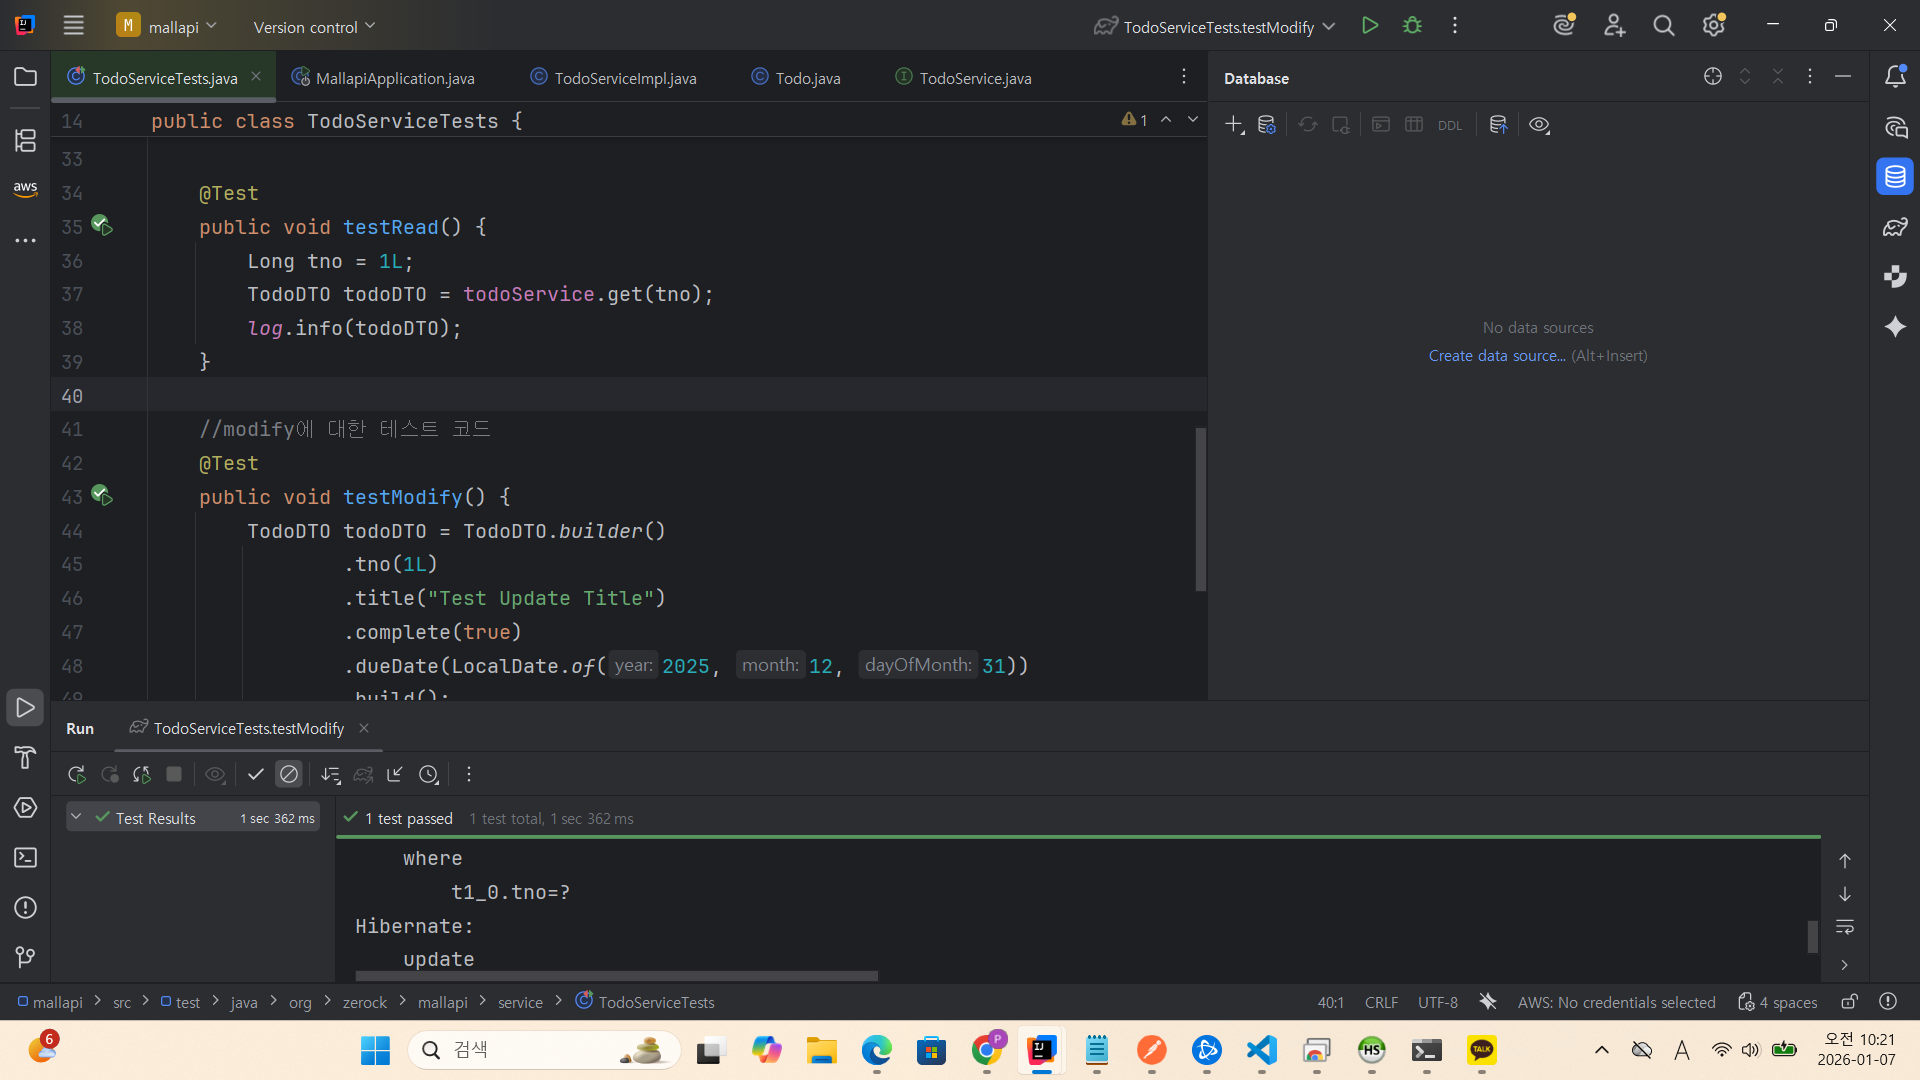Click the Create data source link
This screenshot has width=1920, height=1080.
pos(1496,355)
